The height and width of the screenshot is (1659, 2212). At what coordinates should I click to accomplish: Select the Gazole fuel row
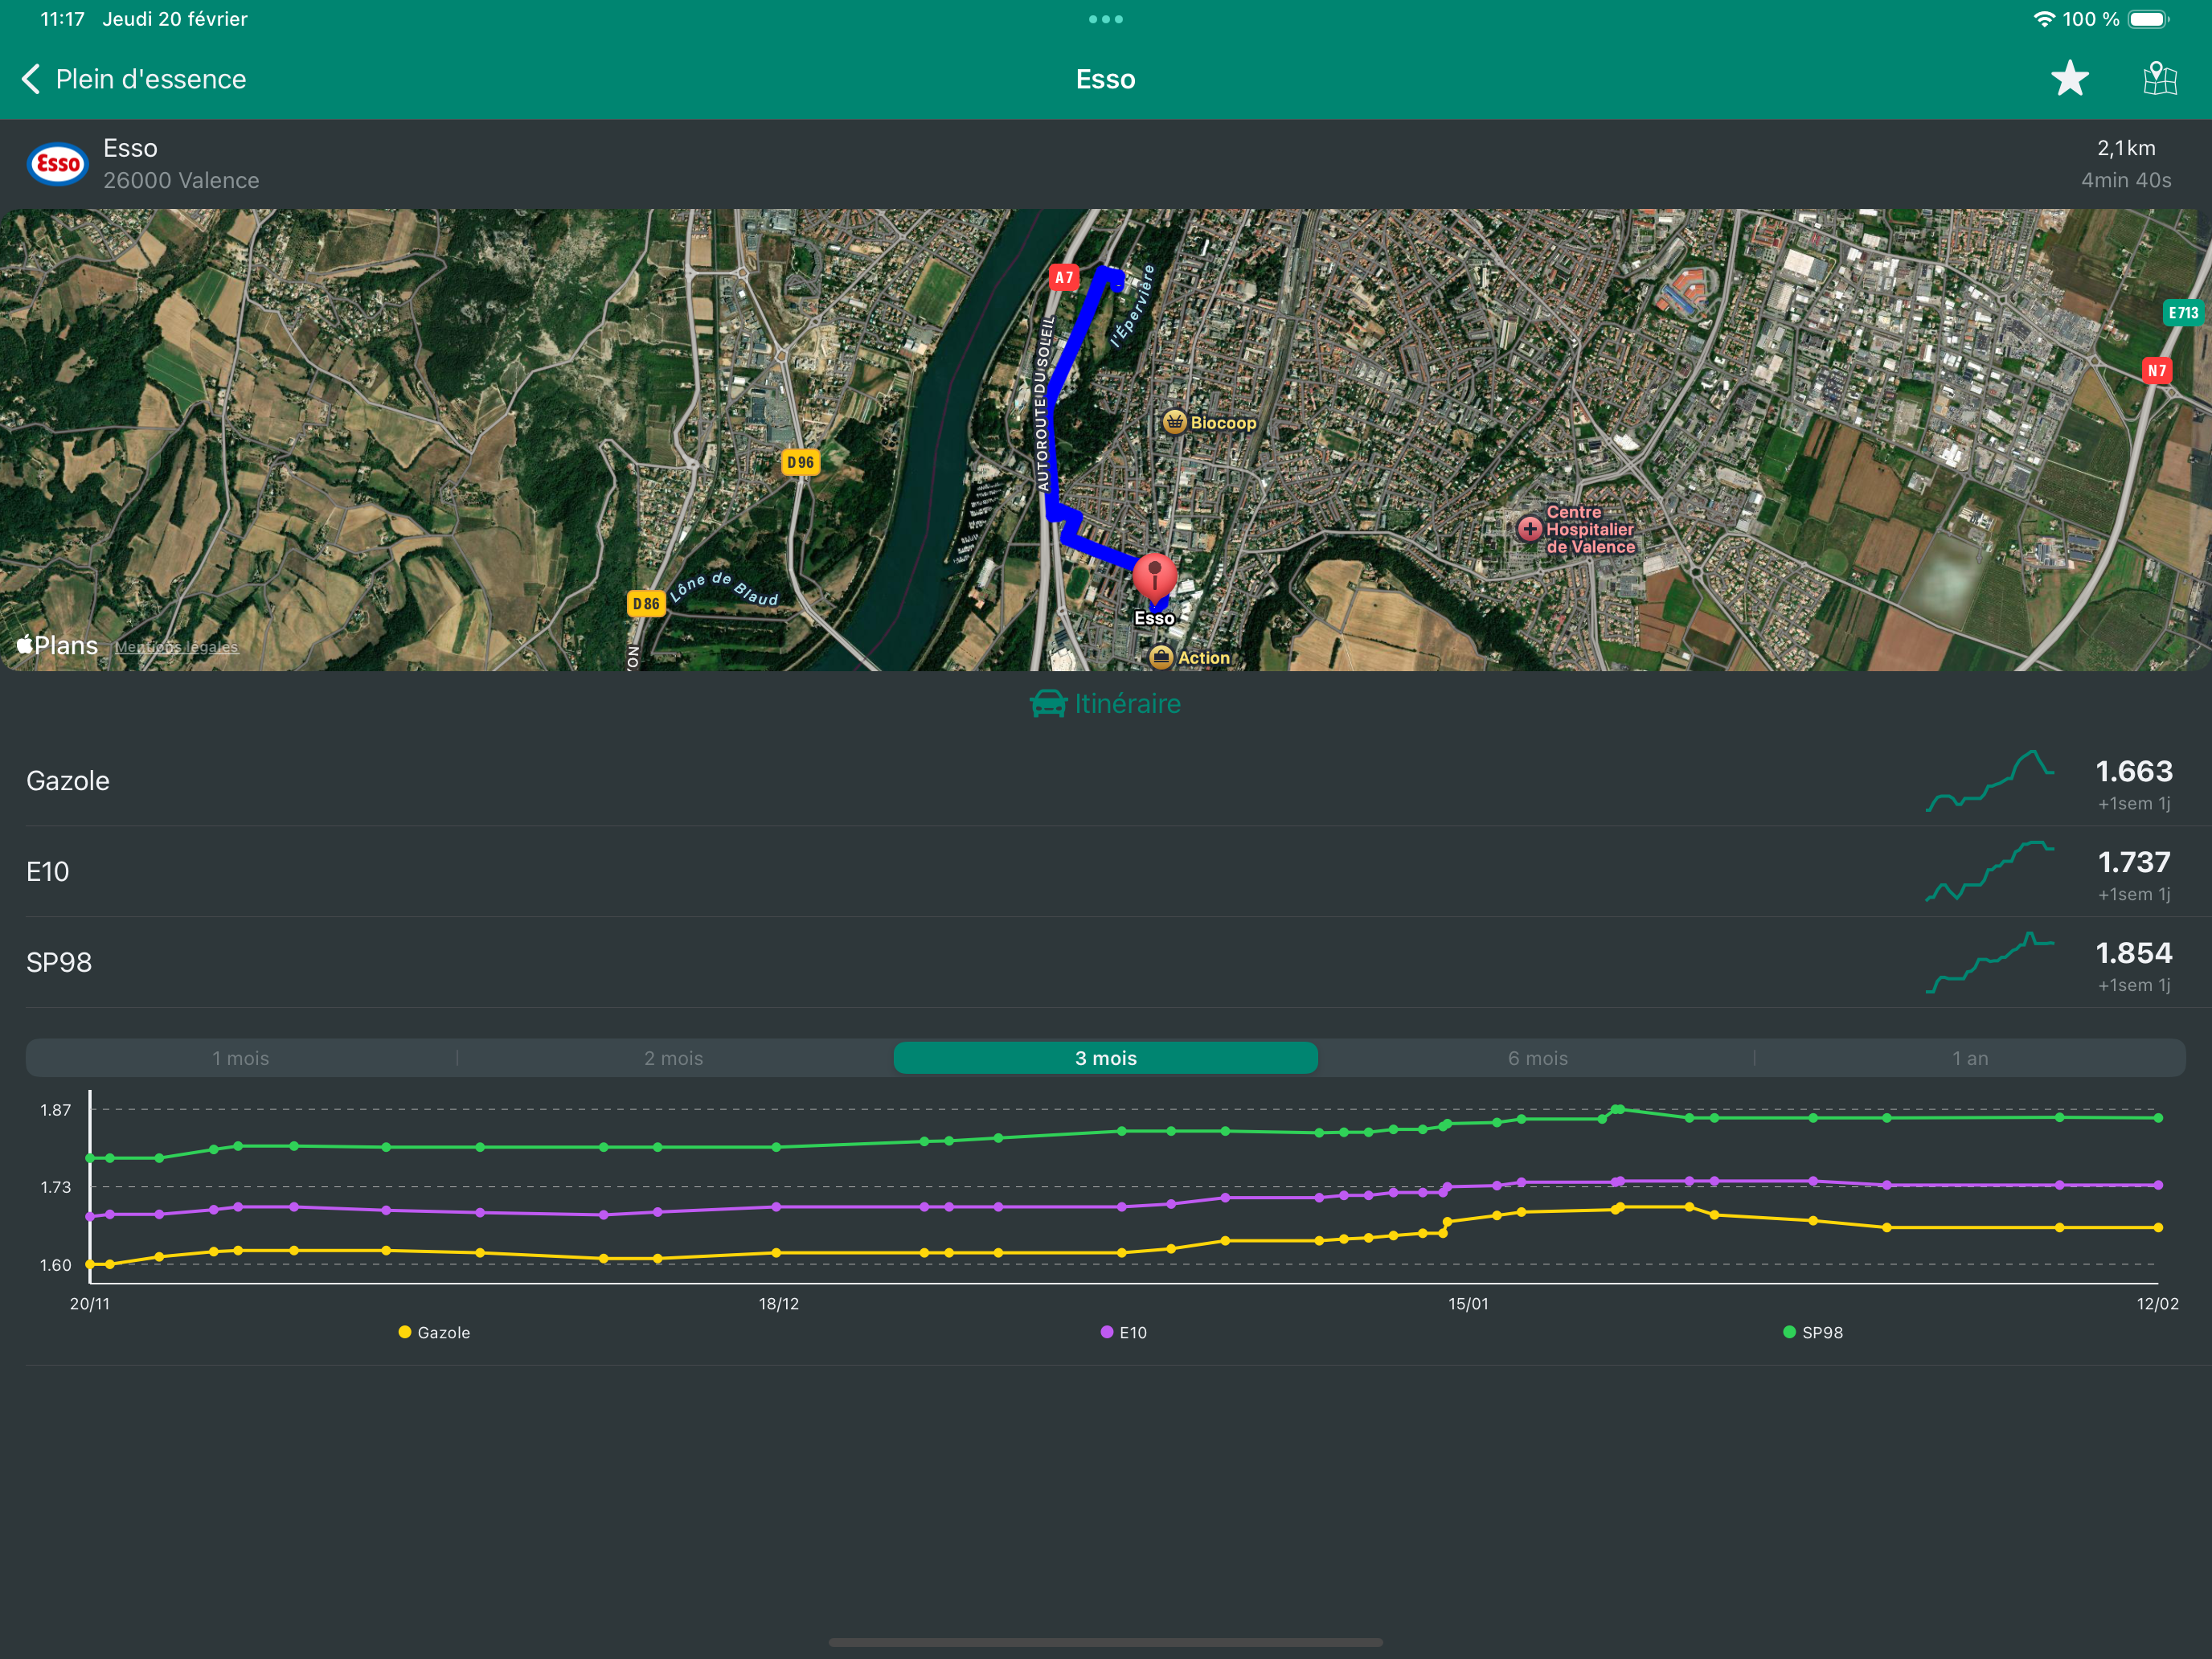(x=1106, y=781)
